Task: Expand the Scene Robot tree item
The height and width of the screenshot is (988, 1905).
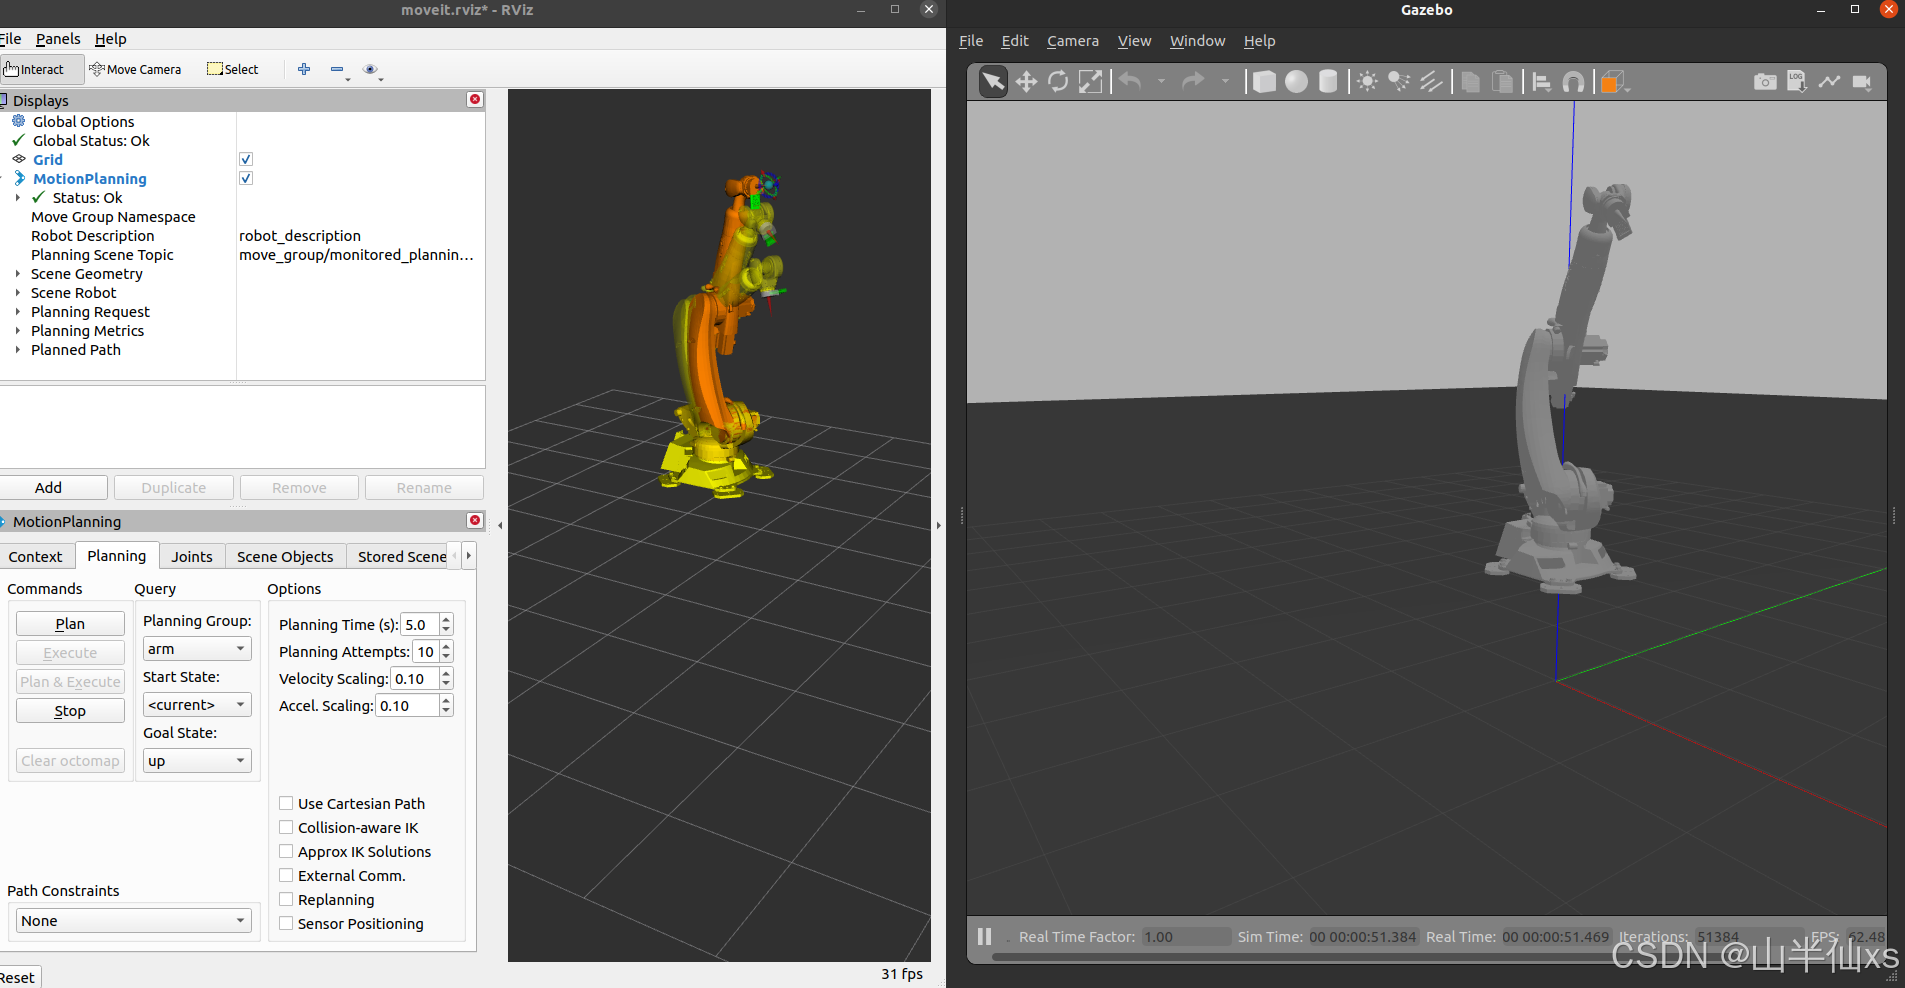Action: [x=18, y=293]
